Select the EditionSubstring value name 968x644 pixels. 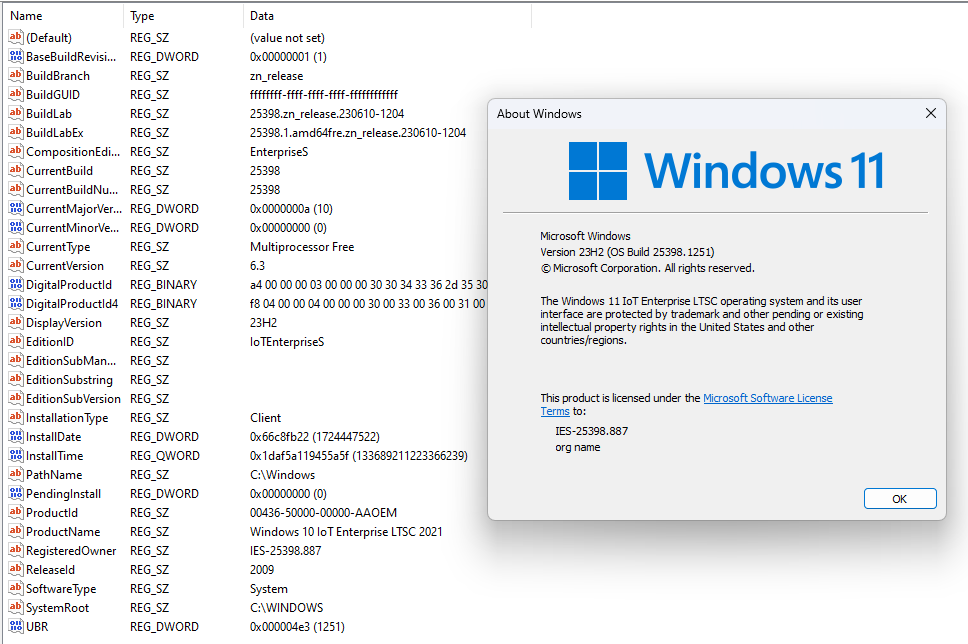(x=69, y=380)
